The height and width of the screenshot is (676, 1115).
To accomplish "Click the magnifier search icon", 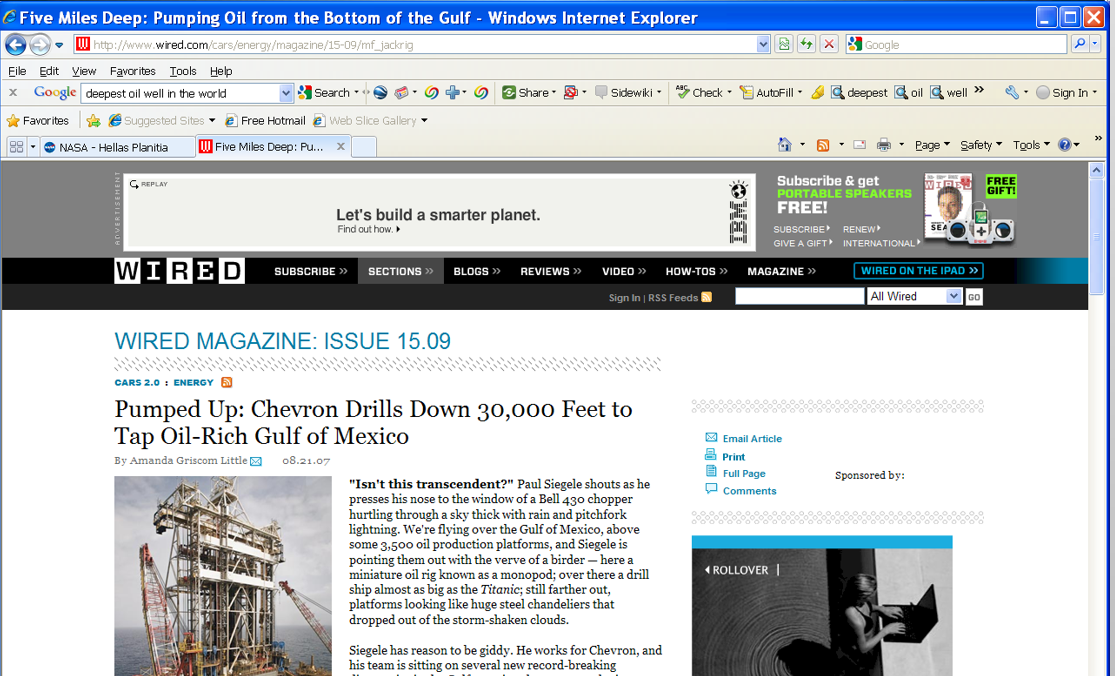I will coord(1079,44).
